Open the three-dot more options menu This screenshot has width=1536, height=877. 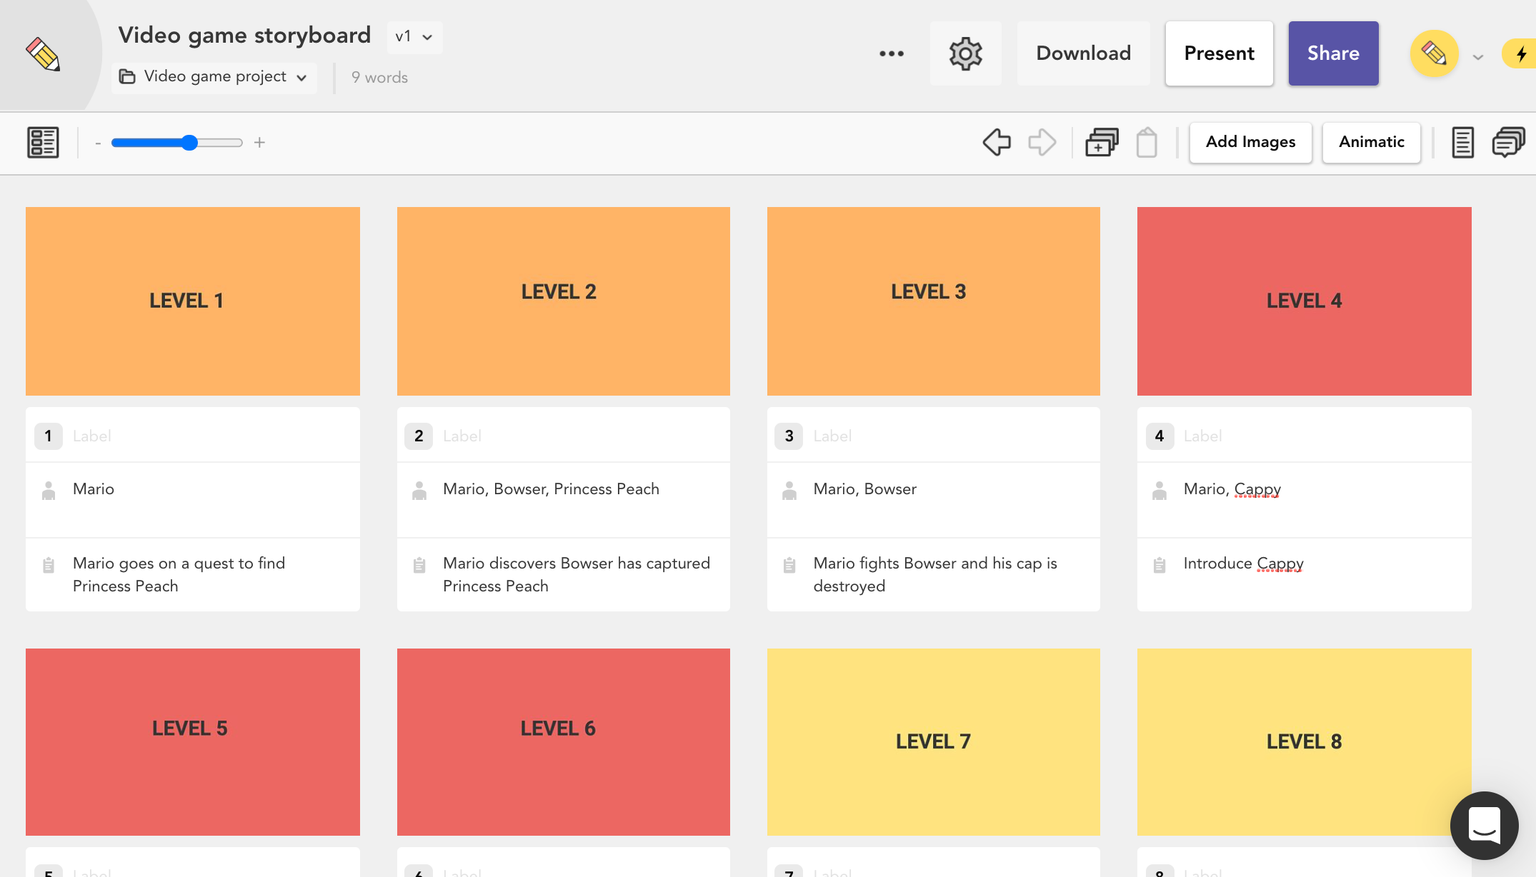[891, 54]
